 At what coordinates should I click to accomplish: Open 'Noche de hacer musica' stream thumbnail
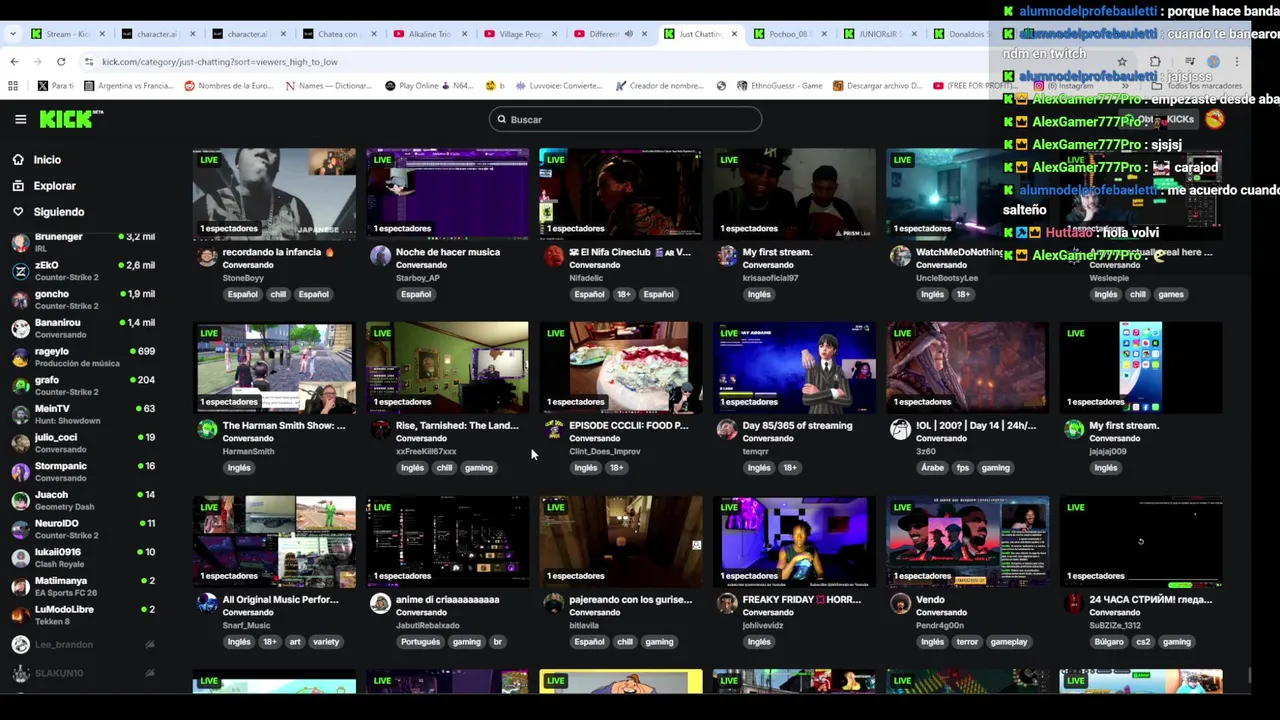447,194
